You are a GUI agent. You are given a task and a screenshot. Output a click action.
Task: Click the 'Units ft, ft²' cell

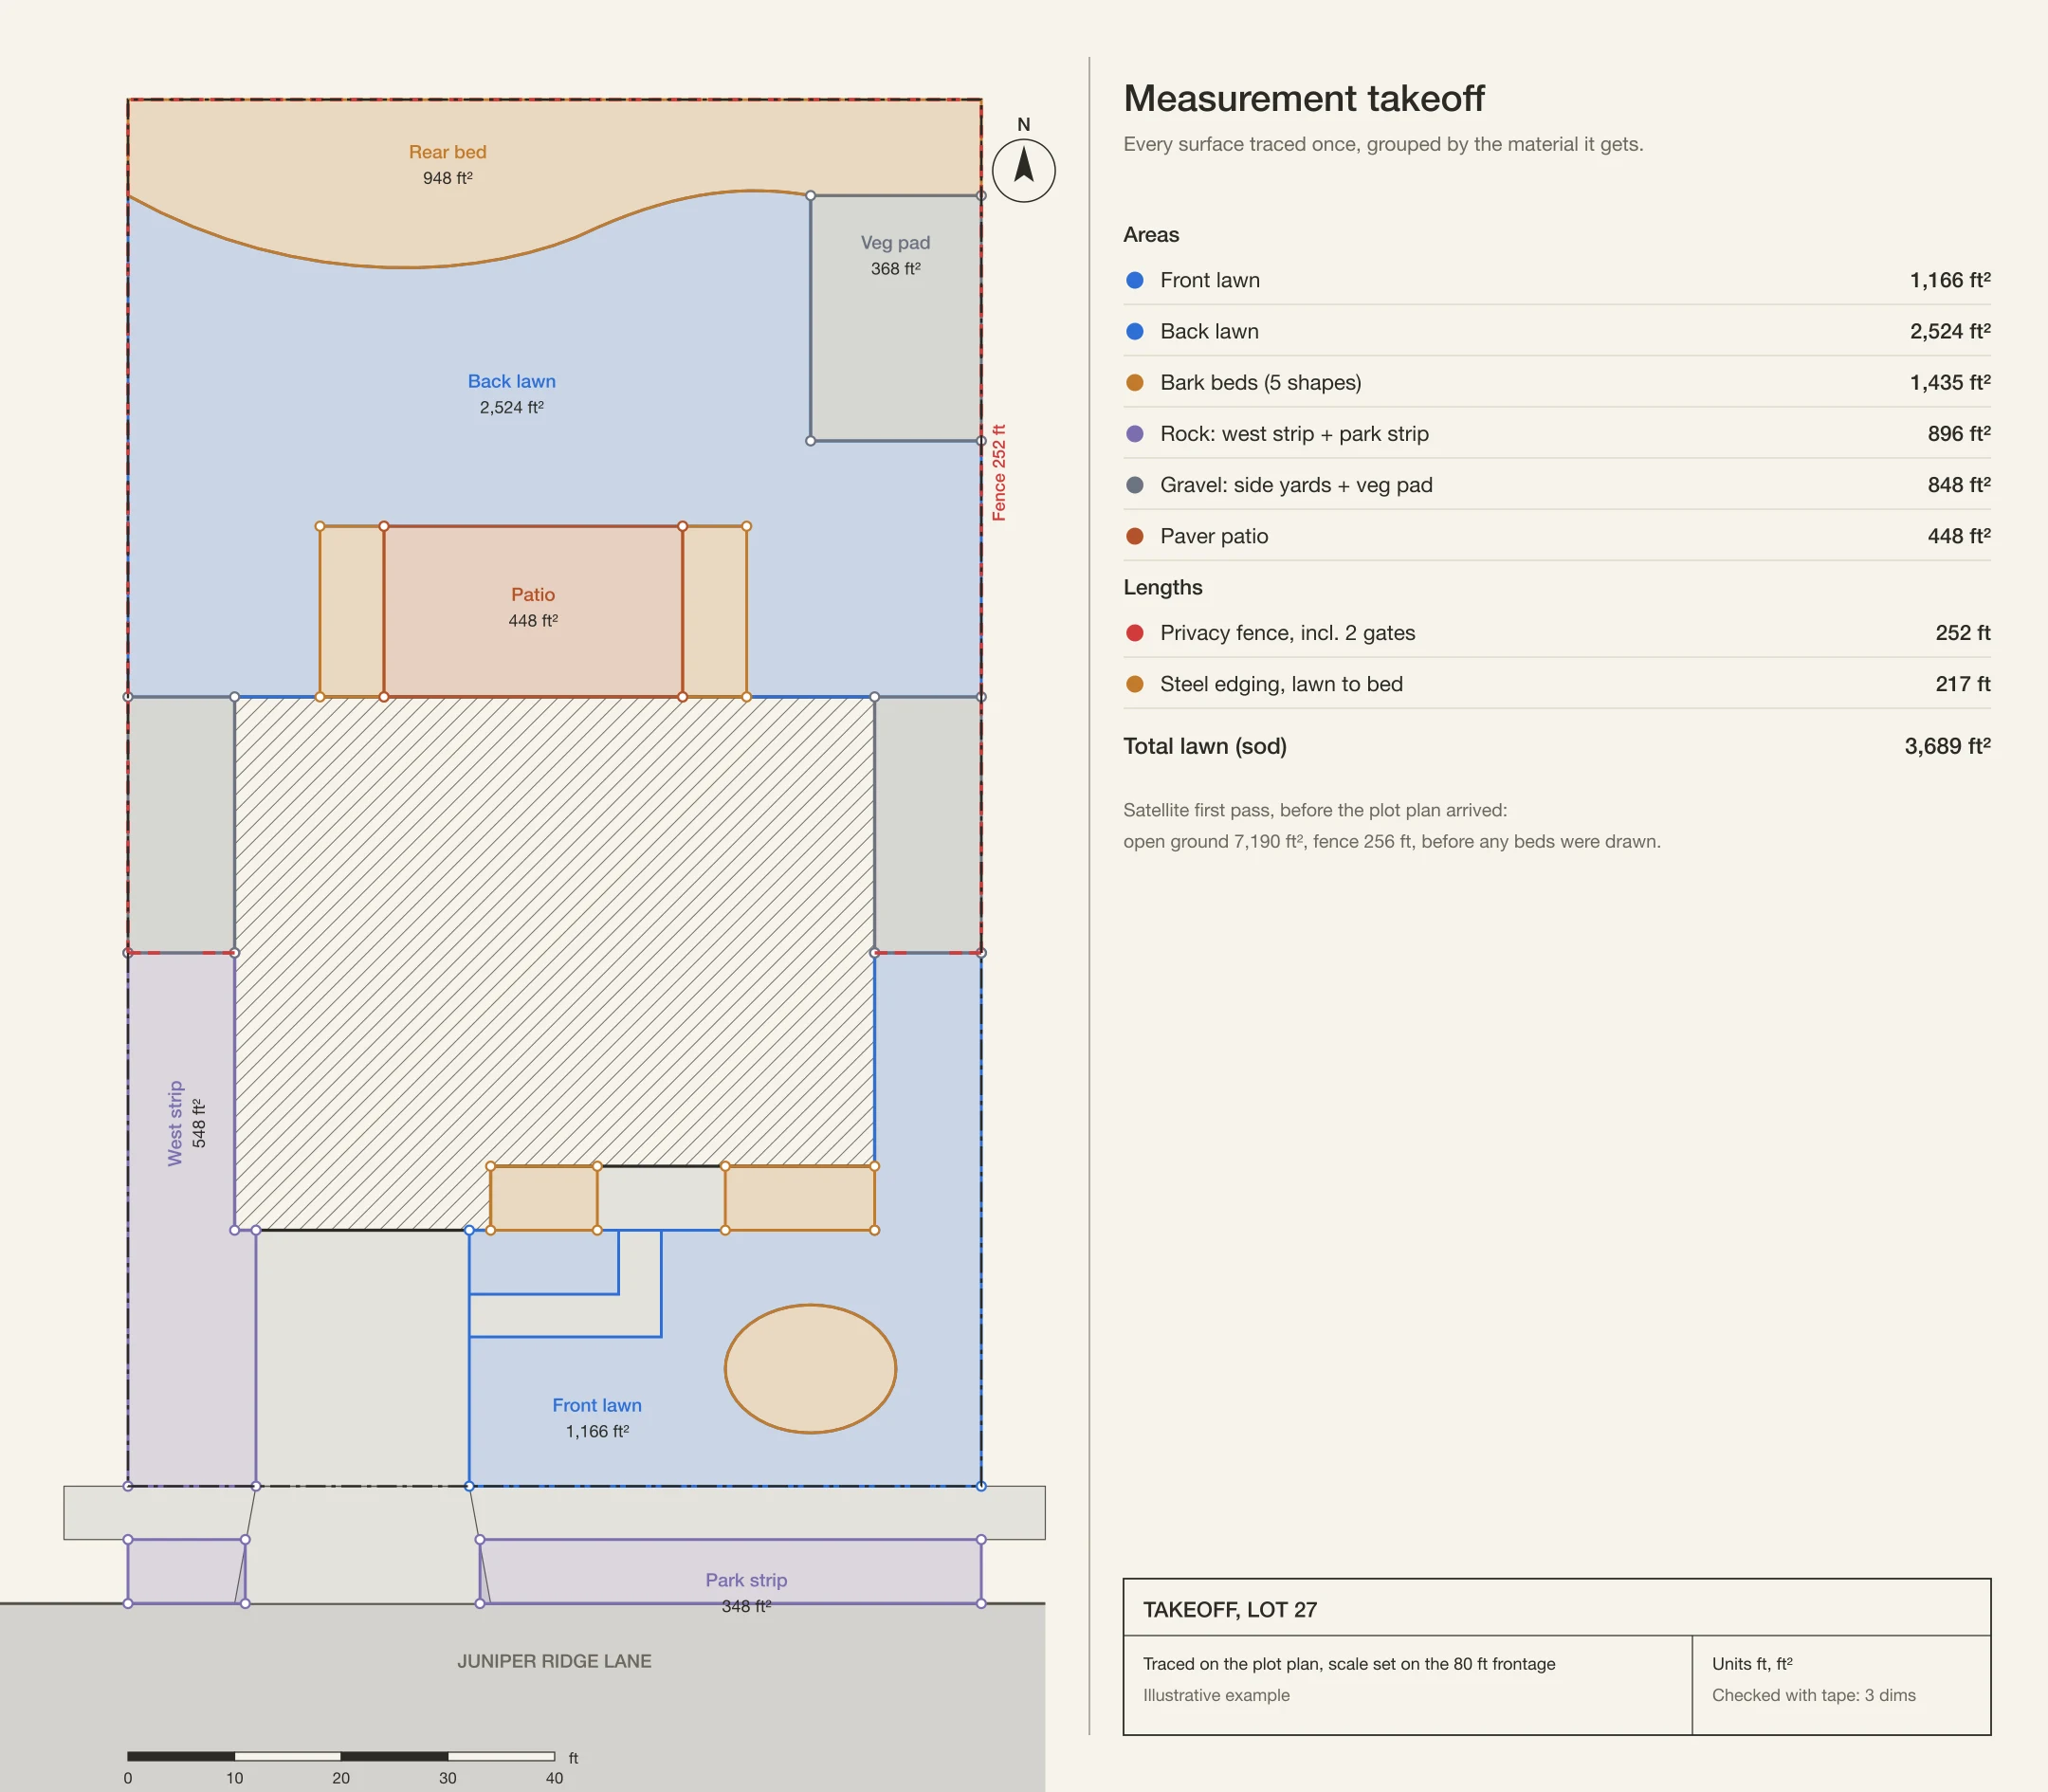1752,1664
